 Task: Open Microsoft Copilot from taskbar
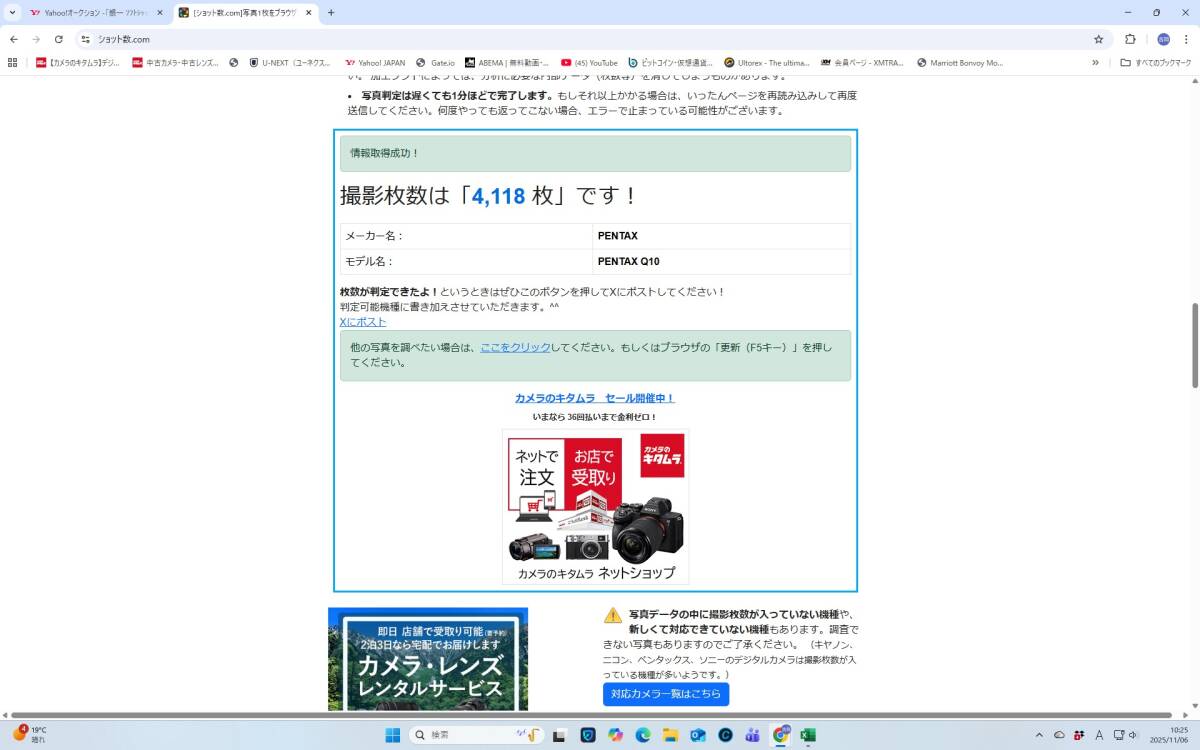(615, 735)
